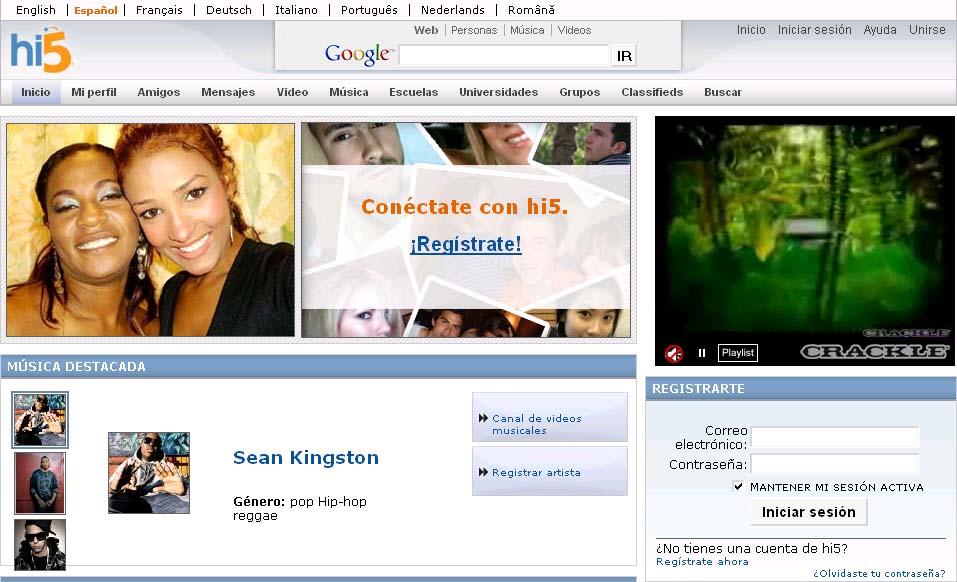
Task: Select the Español language
Action: coord(96,10)
